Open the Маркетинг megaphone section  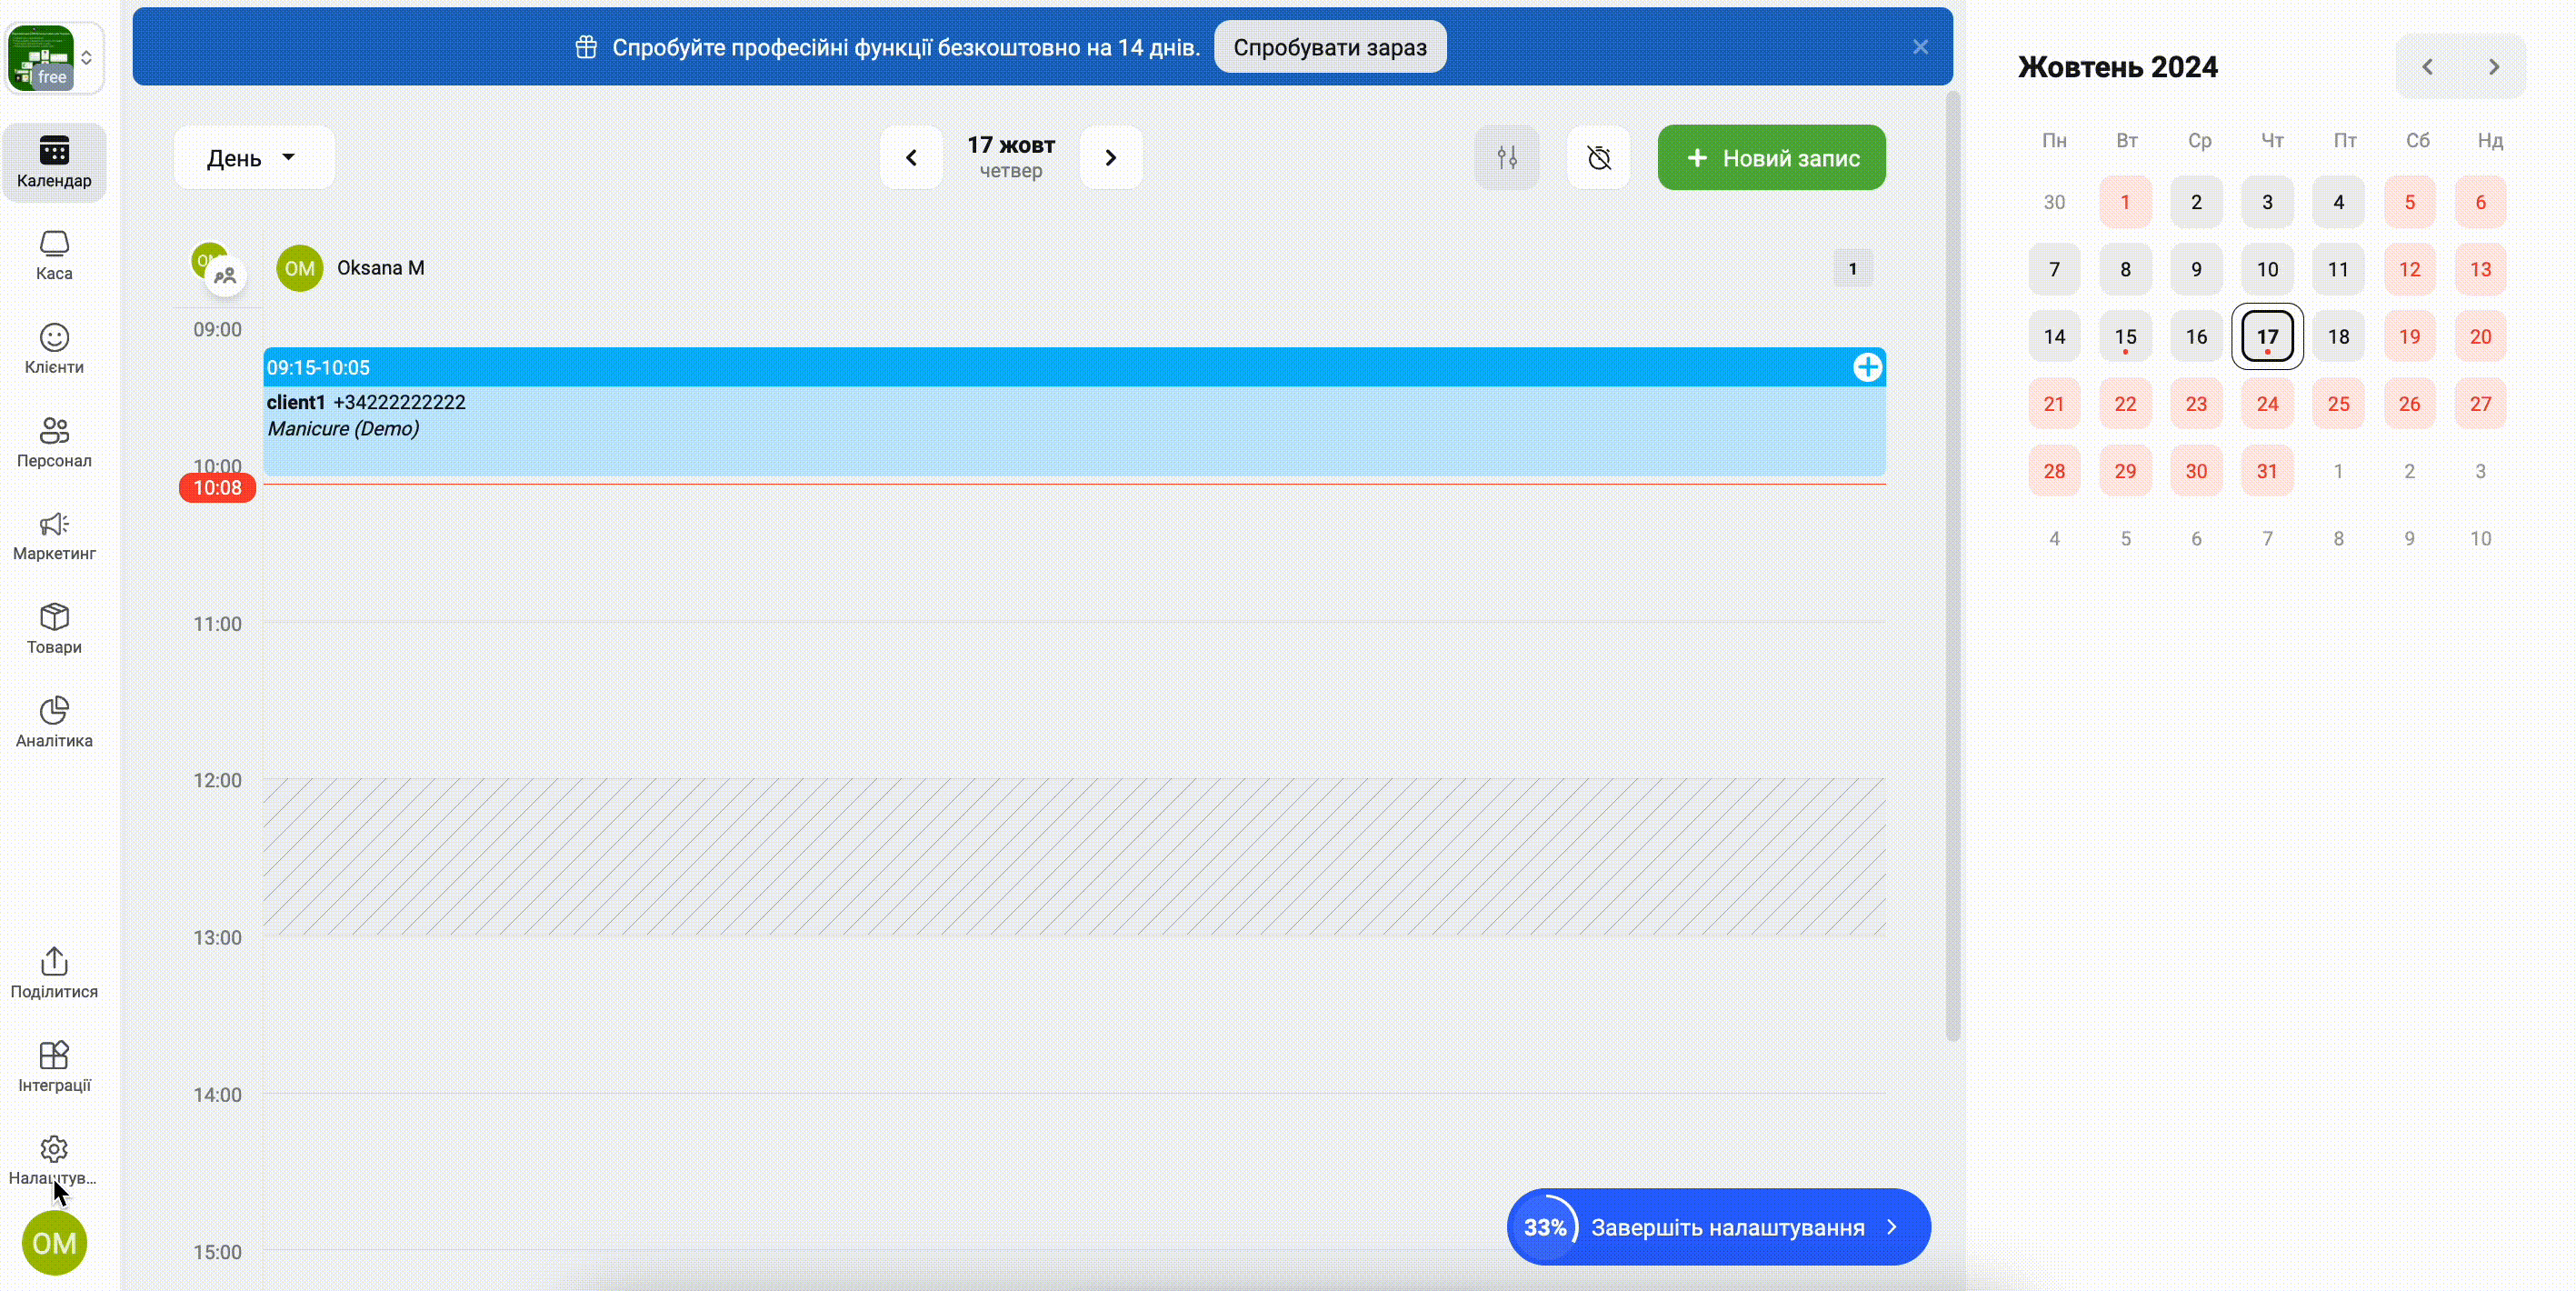(54, 536)
